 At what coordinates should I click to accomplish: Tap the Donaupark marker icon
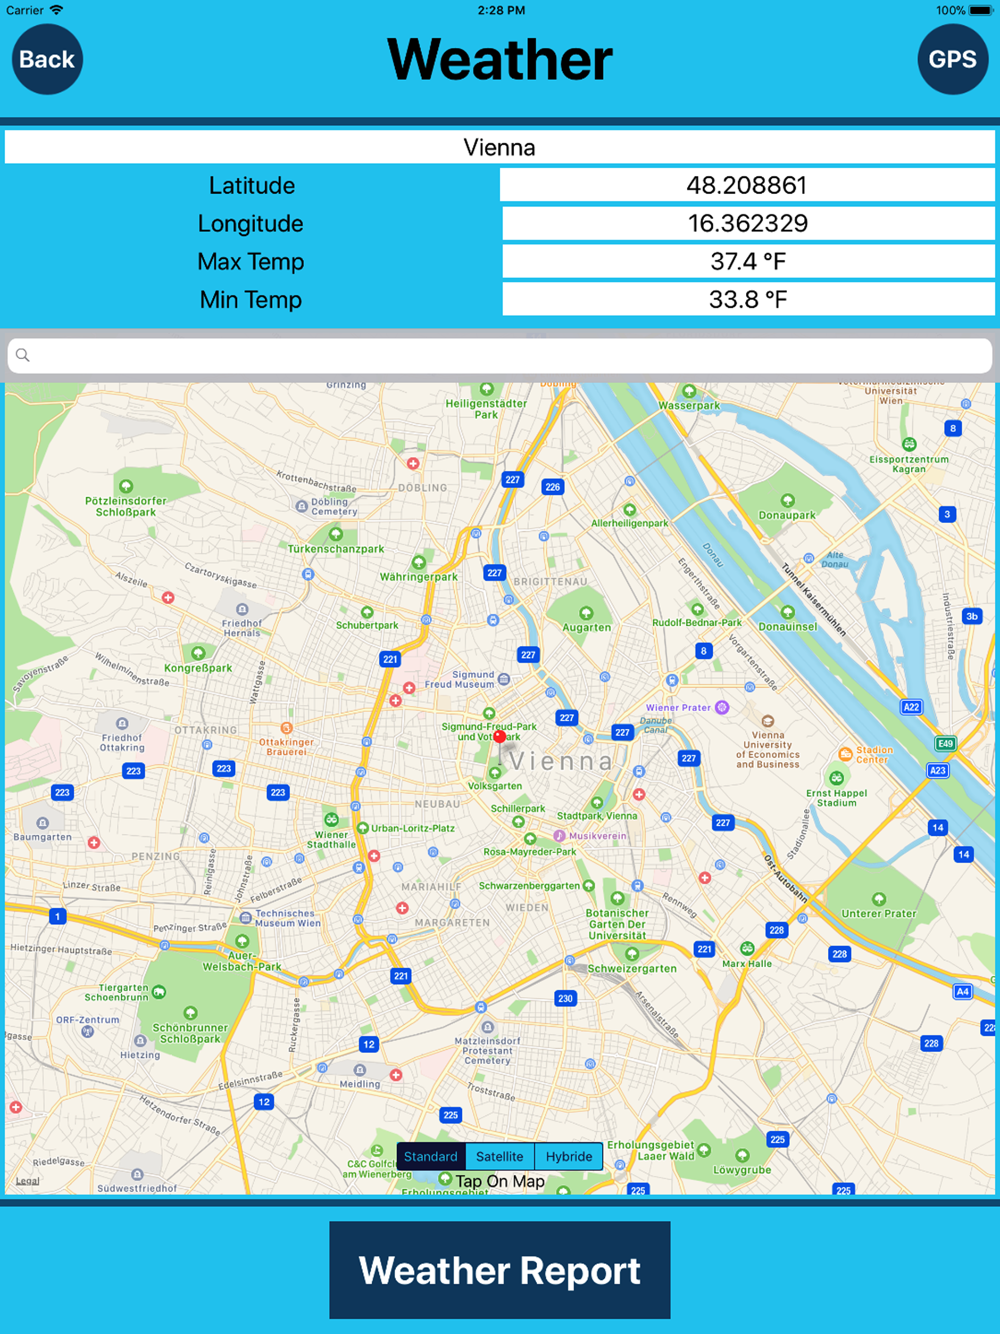788,501
